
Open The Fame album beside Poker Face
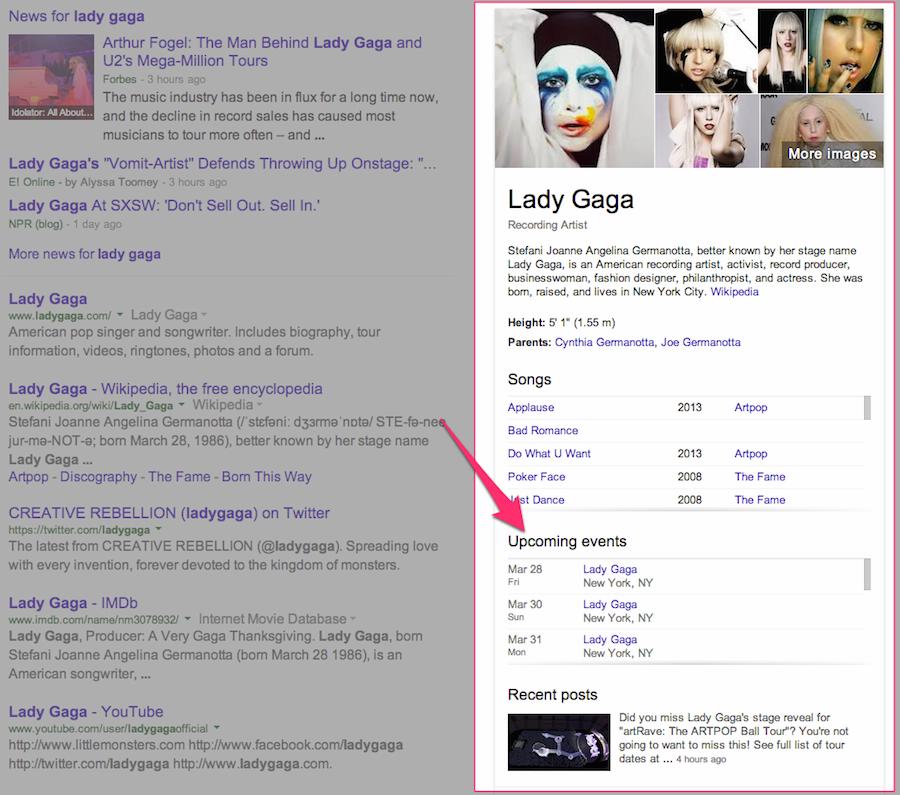click(x=759, y=477)
